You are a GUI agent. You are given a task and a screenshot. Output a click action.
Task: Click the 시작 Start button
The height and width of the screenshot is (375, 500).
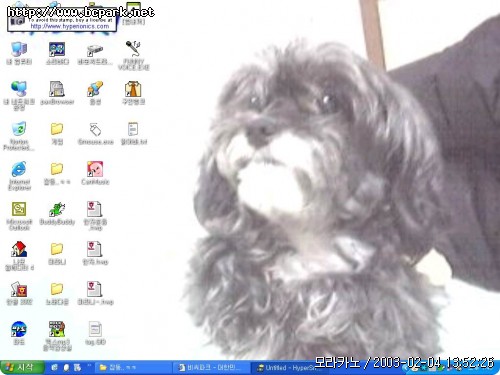pyautogui.click(x=22, y=368)
